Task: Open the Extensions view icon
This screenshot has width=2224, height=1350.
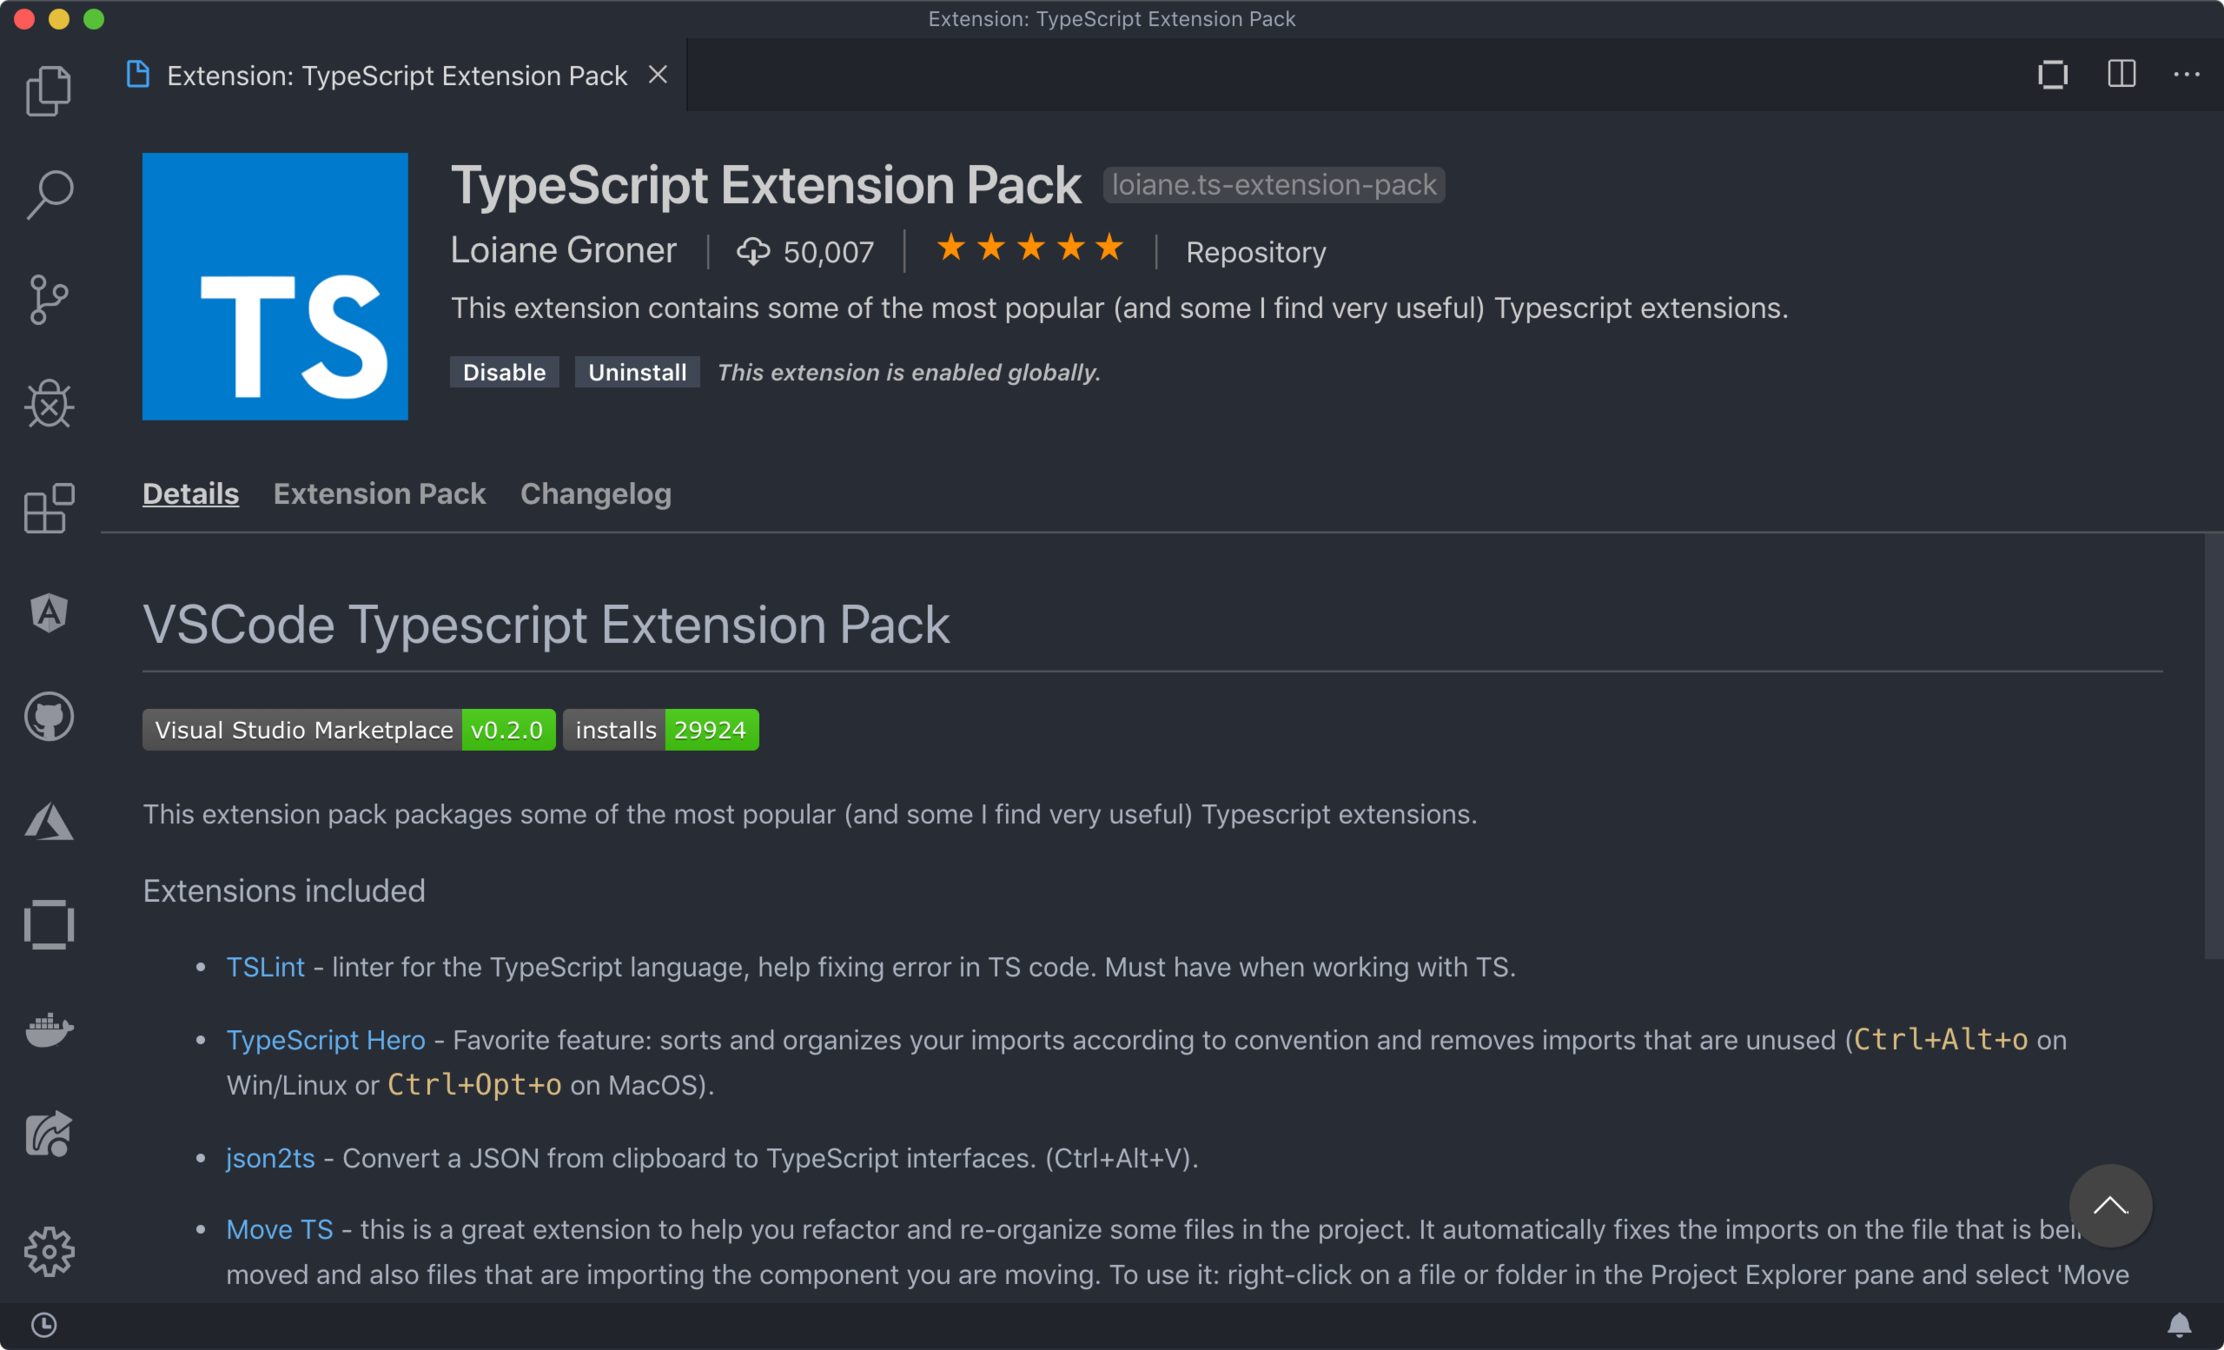Action: pos(48,508)
